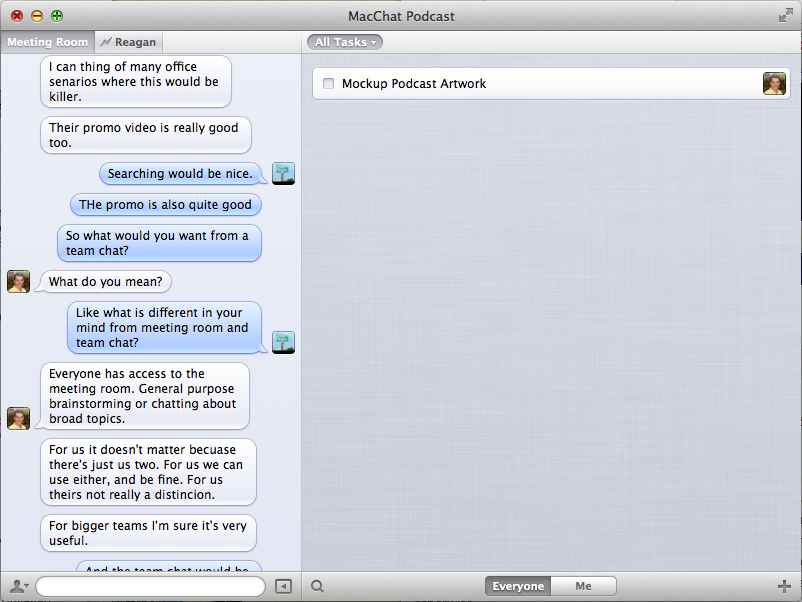802x602 pixels.
Task: Click avatar beside 'What do you mean?'
Action: (x=18, y=281)
